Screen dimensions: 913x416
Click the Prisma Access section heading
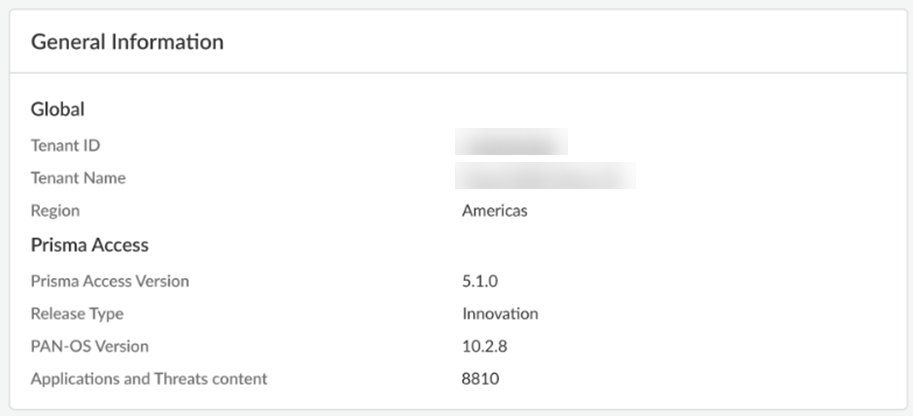tap(90, 245)
